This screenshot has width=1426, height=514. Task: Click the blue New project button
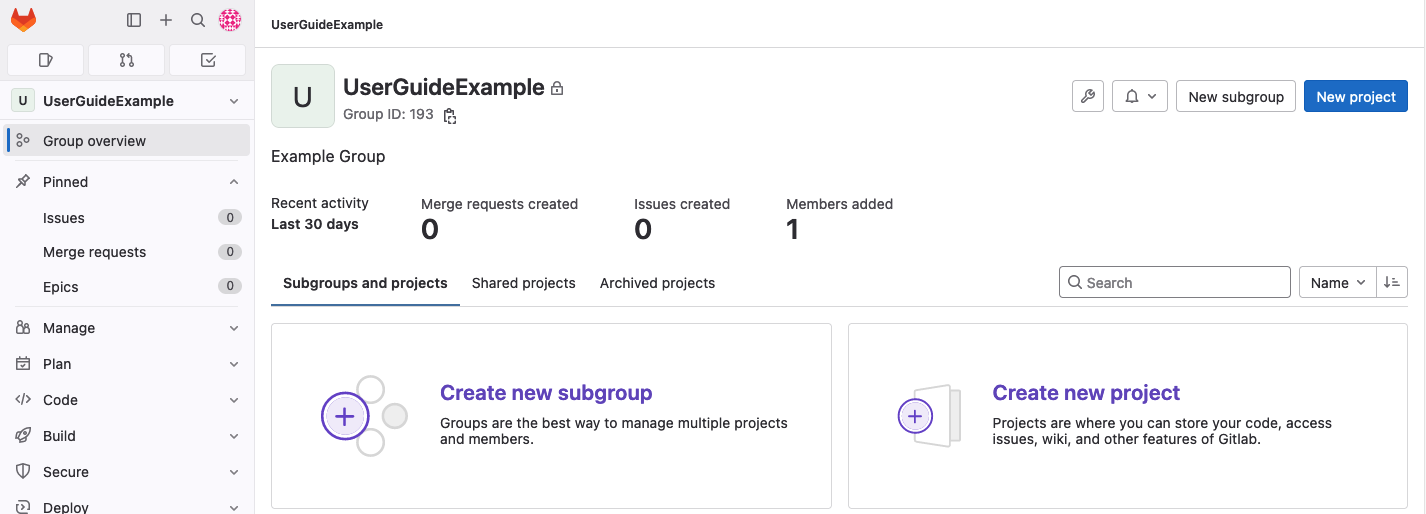[x=1356, y=97]
